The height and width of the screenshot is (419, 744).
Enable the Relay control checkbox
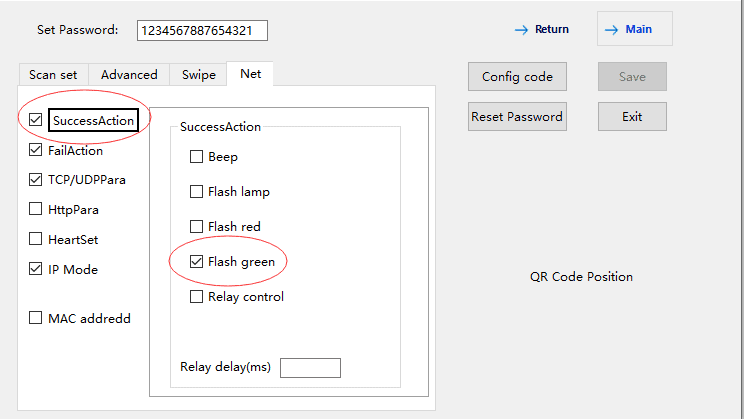[x=196, y=297]
